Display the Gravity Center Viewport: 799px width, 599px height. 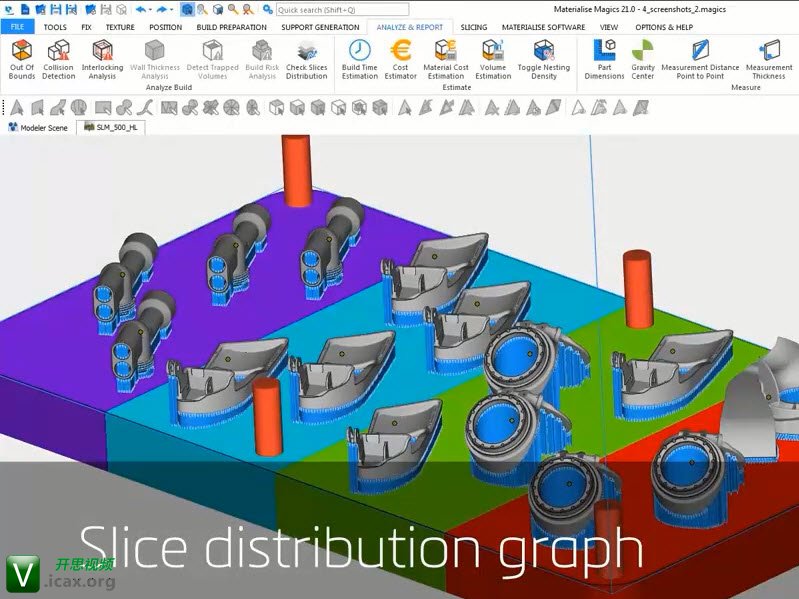(643, 59)
